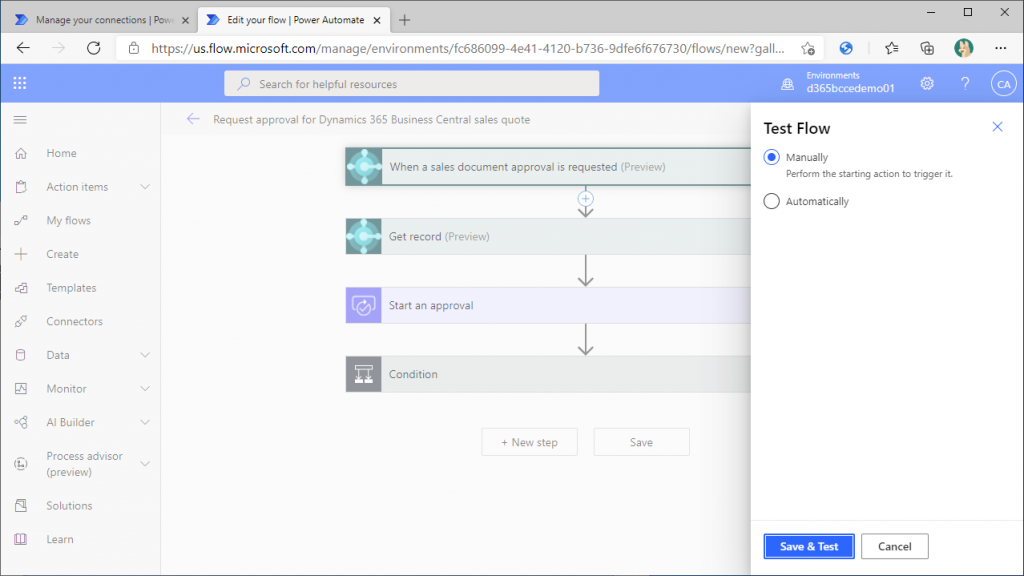Expand the Action items chevron
Image resolution: width=1024 pixels, height=576 pixels.
point(145,187)
